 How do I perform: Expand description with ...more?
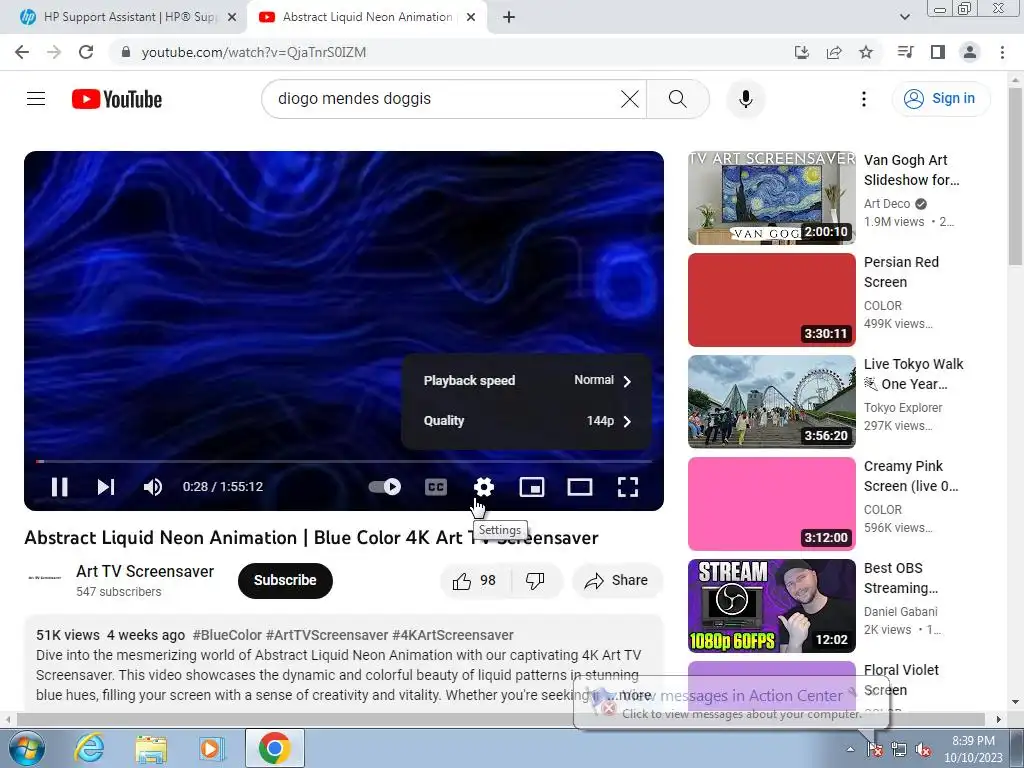(x=631, y=696)
